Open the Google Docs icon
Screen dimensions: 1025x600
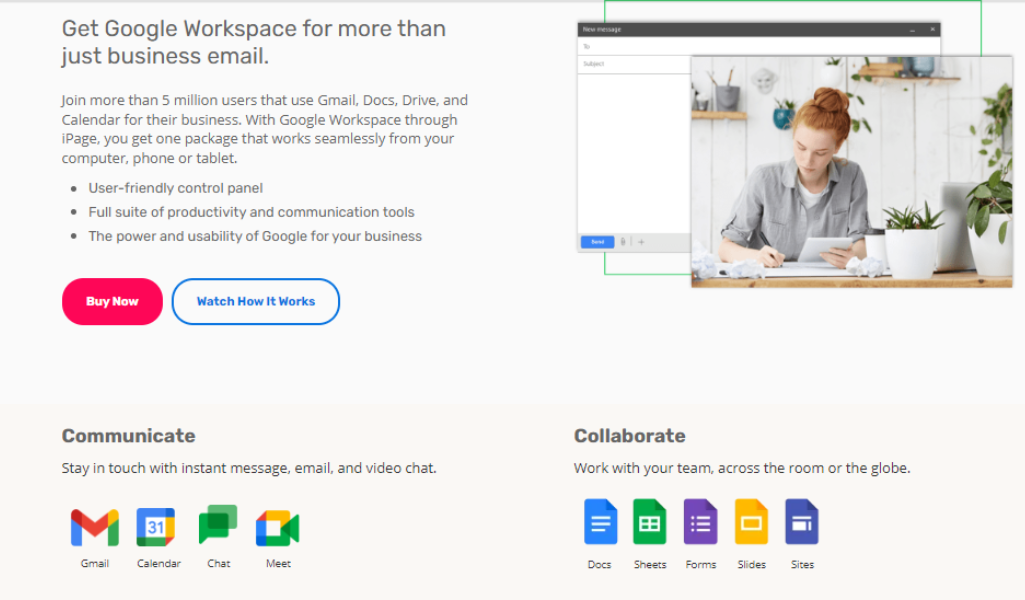coord(600,522)
